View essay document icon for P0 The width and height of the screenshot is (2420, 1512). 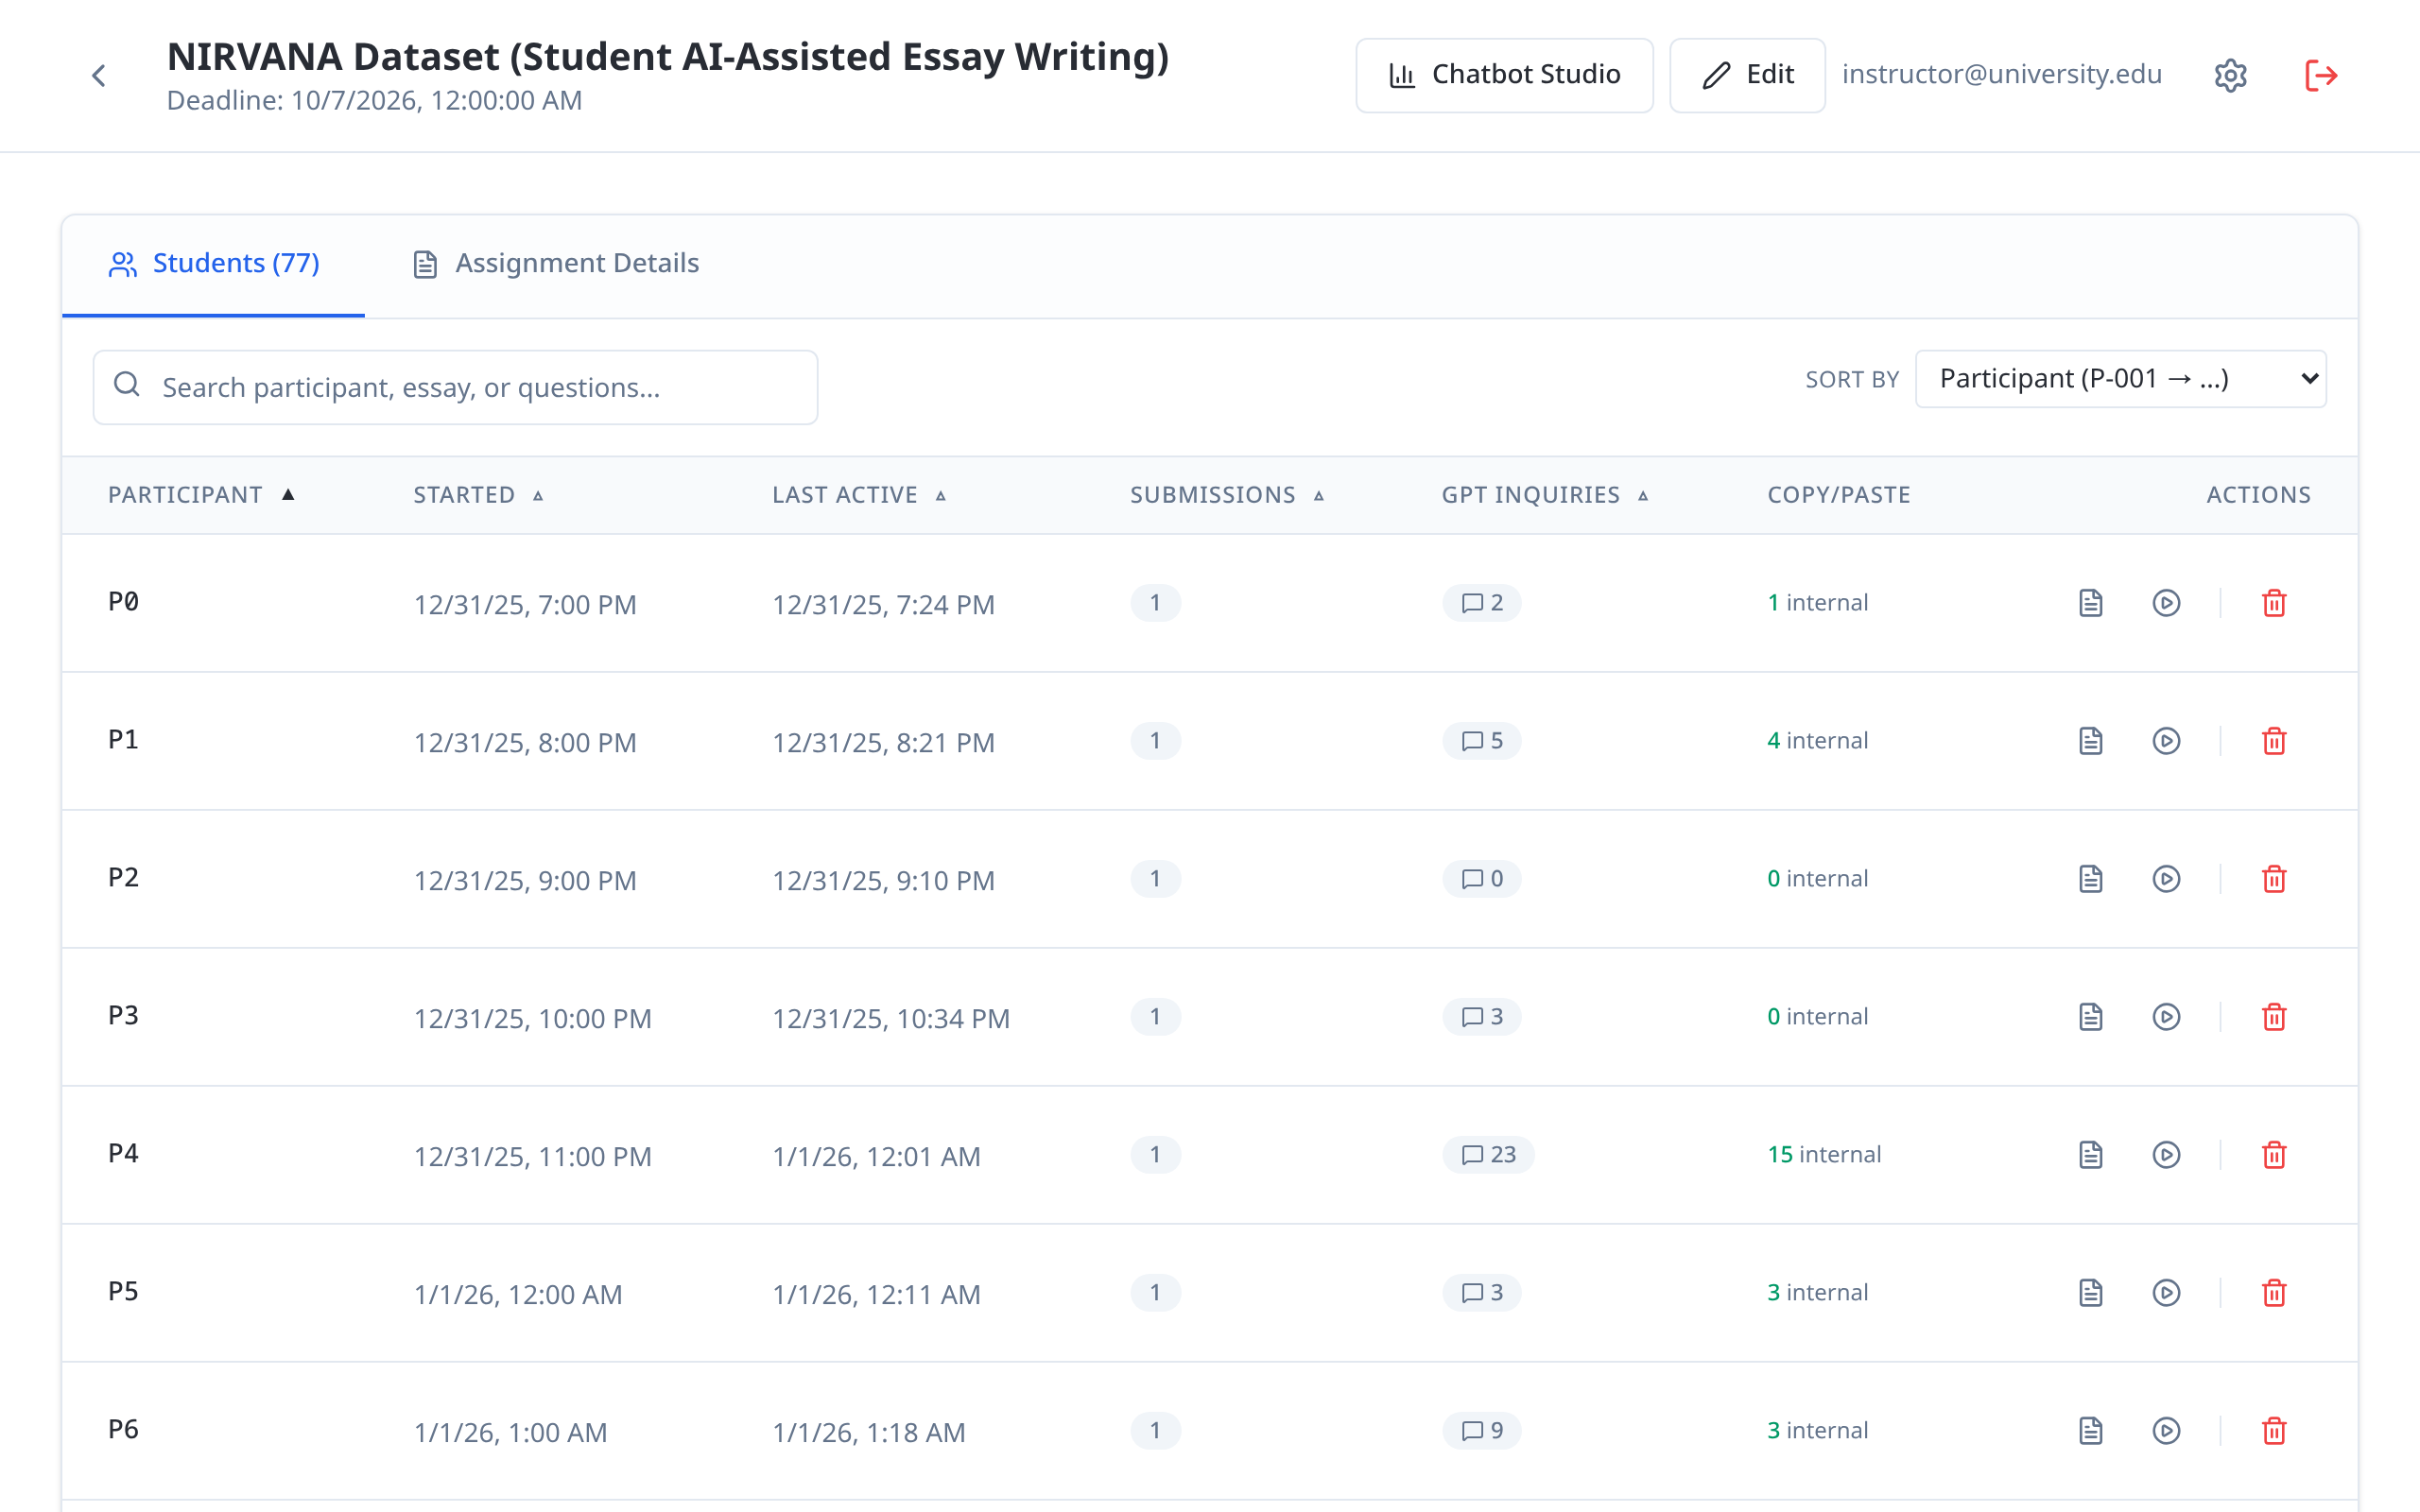click(2090, 603)
